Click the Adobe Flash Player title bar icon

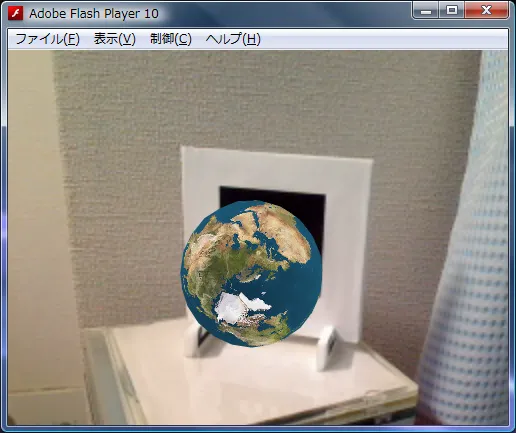[16, 13]
